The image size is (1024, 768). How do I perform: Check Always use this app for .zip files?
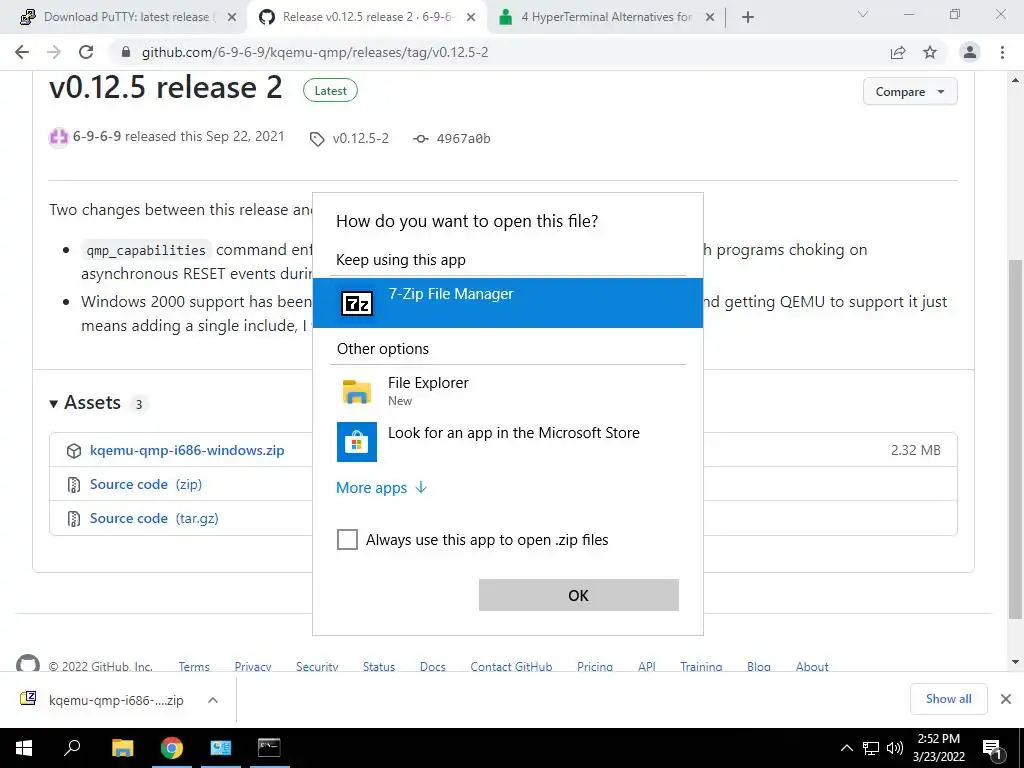click(x=347, y=540)
